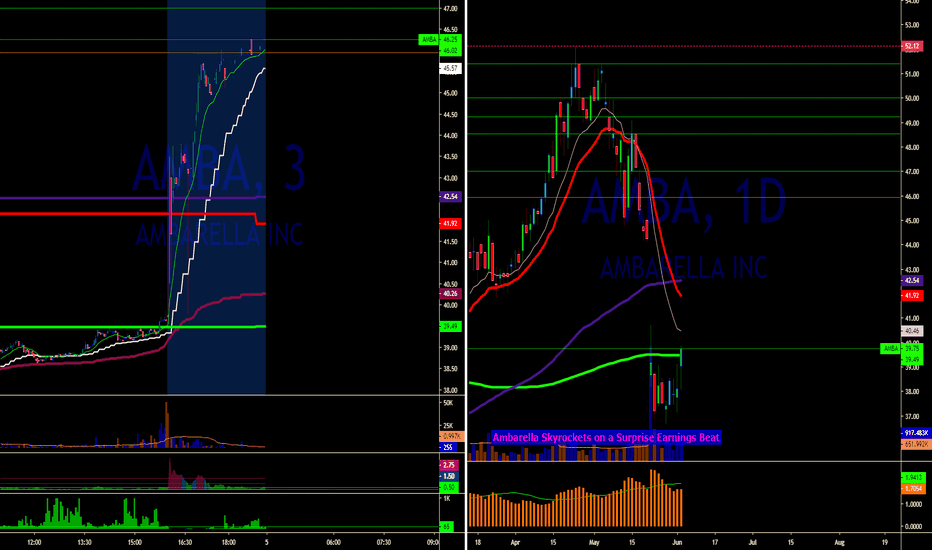Click the green 65 value label
932x550 pixels.
[446, 526]
